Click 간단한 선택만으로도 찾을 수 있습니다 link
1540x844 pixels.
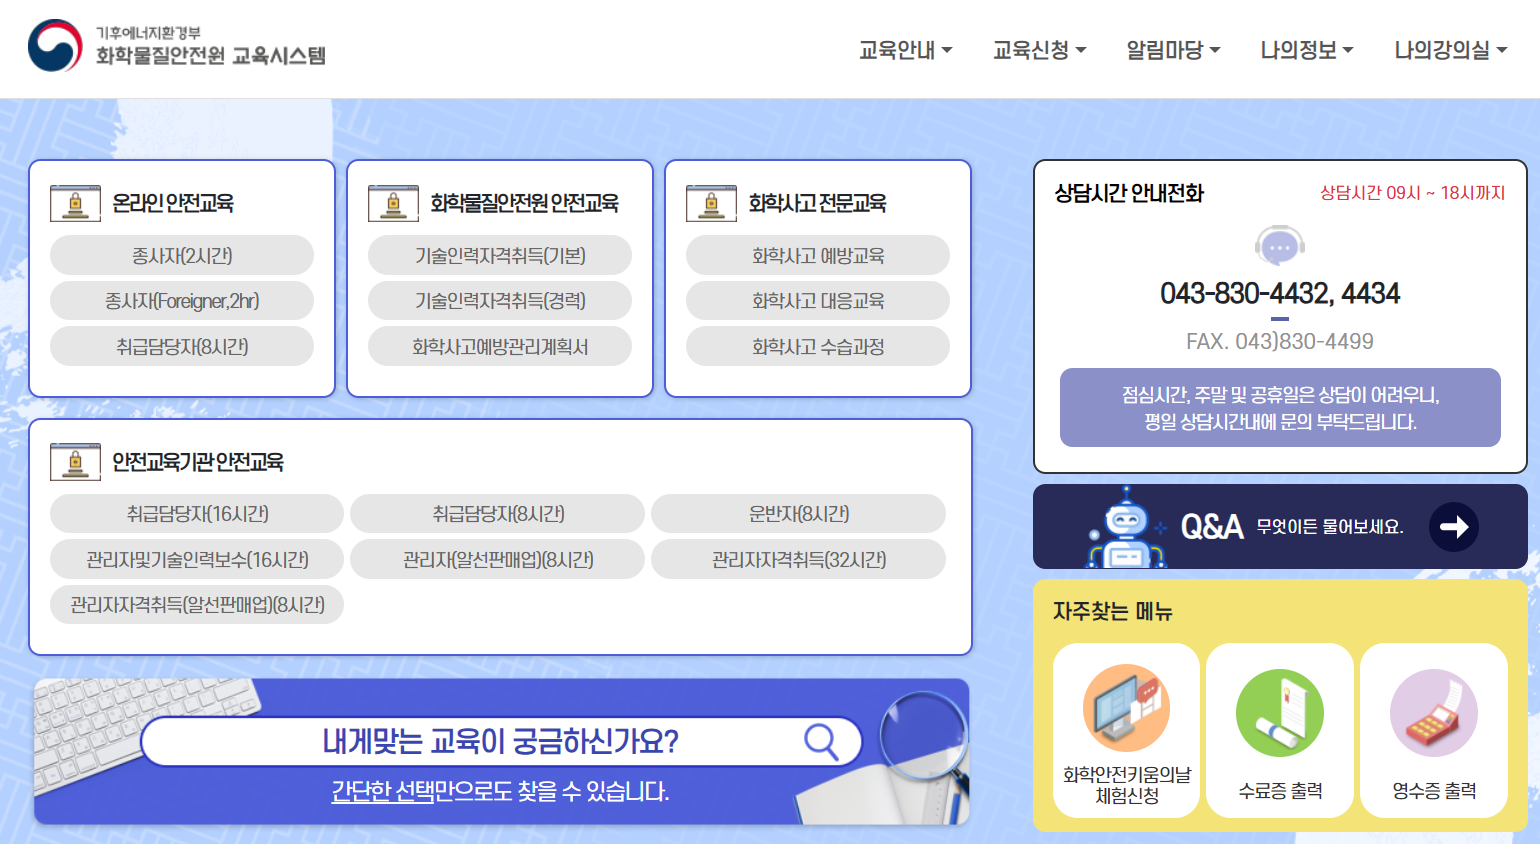click(x=500, y=791)
